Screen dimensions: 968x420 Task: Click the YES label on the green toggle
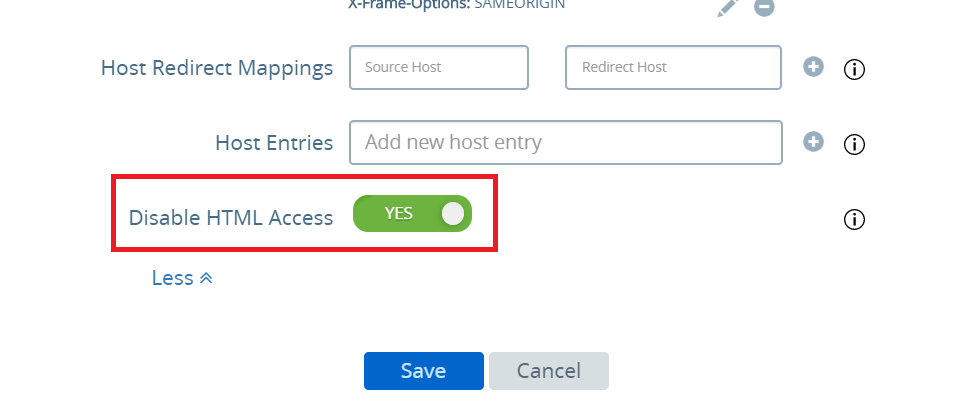(x=398, y=213)
